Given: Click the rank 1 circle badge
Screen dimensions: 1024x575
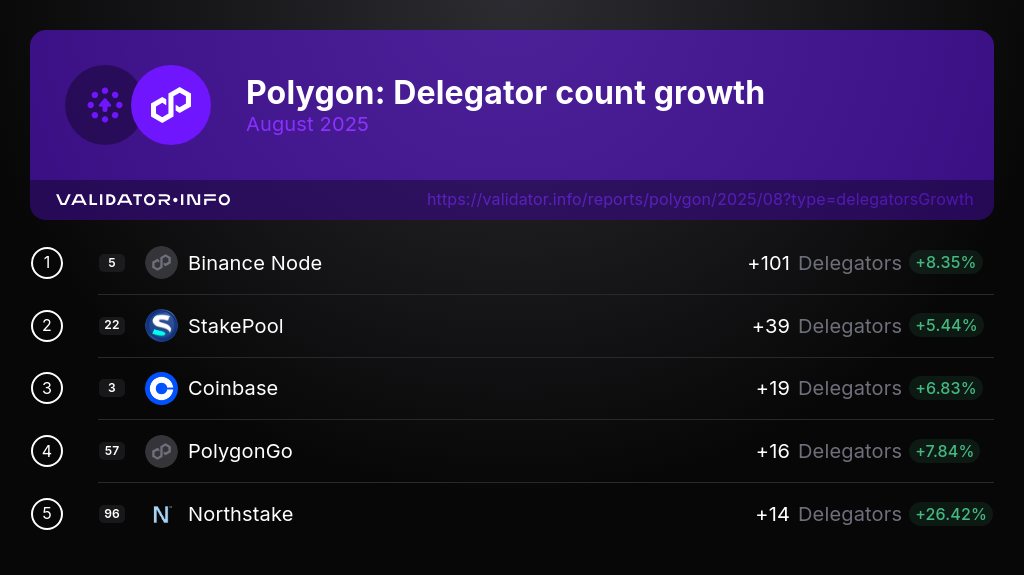Looking at the screenshot, I should pyautogui.click(x=47, y=263).
